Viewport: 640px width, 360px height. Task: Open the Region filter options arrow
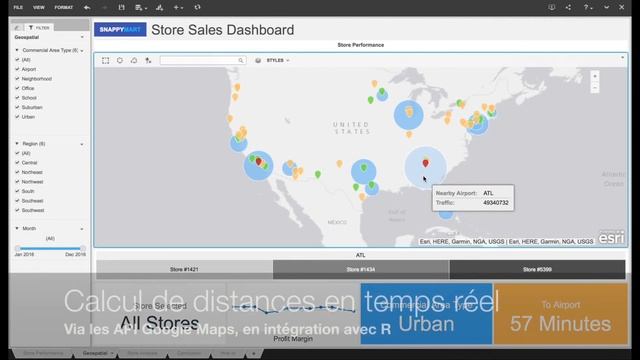[82, 144]
